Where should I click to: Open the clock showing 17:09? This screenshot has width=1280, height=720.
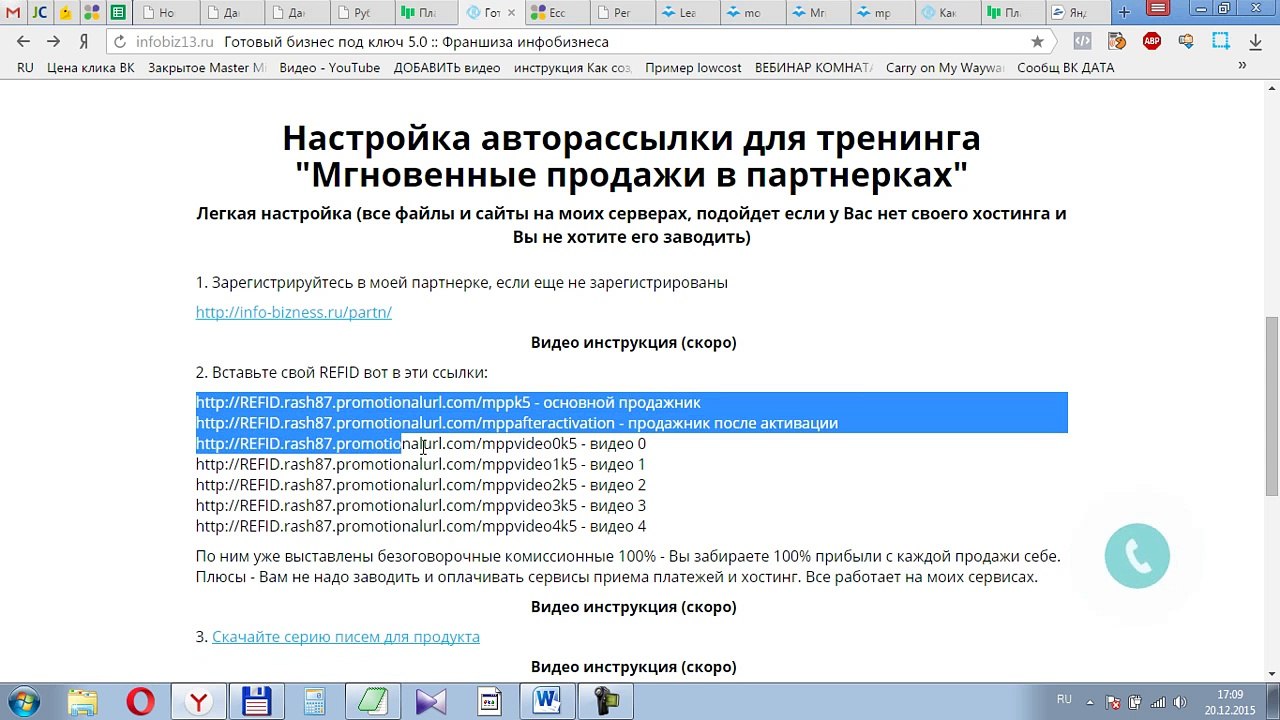1229,702
